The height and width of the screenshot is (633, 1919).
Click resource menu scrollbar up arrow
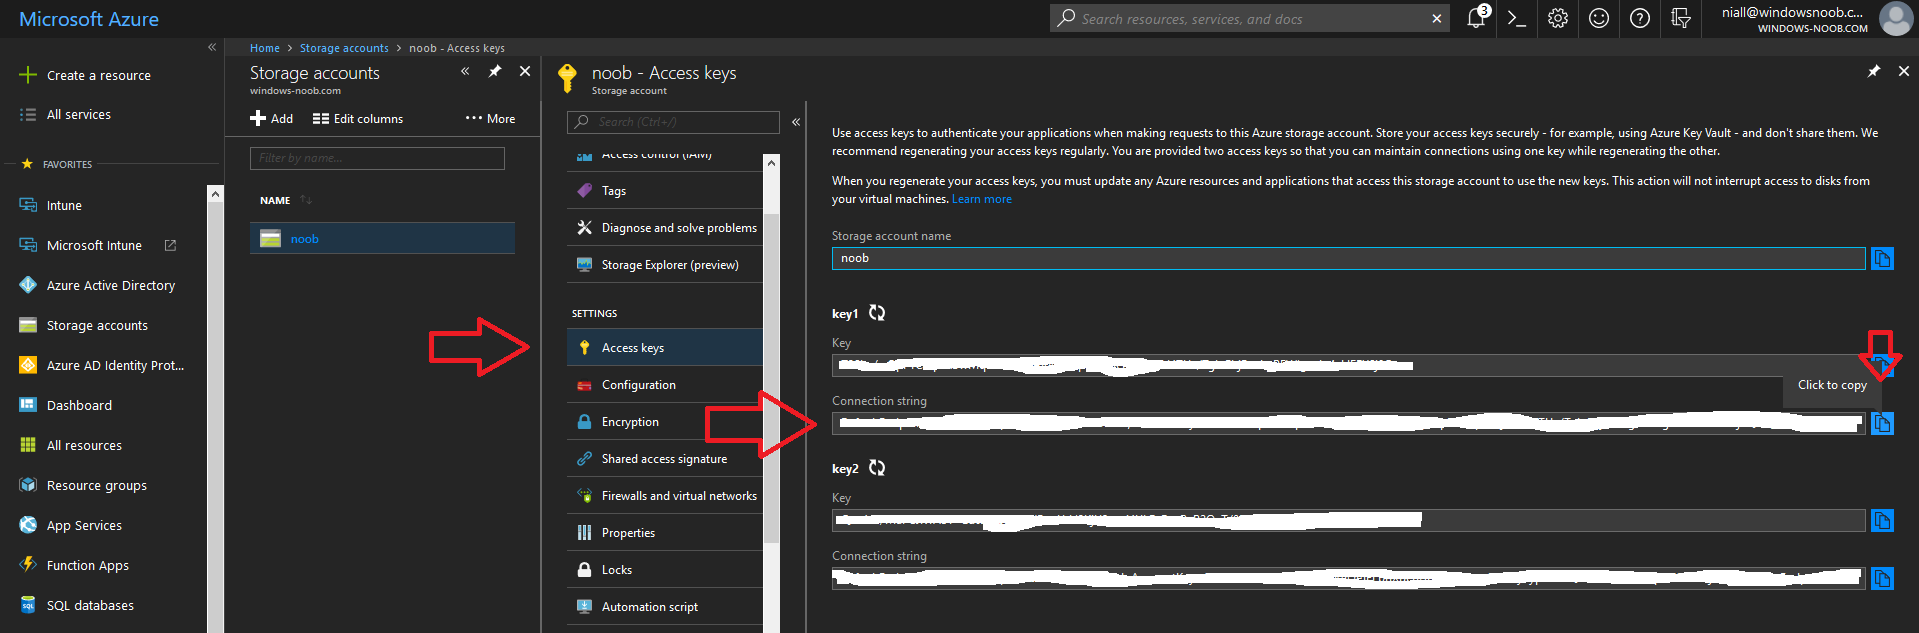[x=771, y=163]
